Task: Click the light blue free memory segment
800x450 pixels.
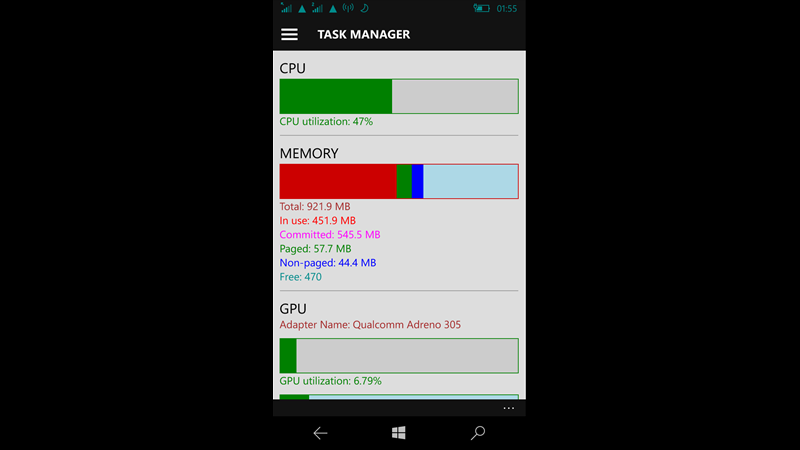Action: click(470, 181)
